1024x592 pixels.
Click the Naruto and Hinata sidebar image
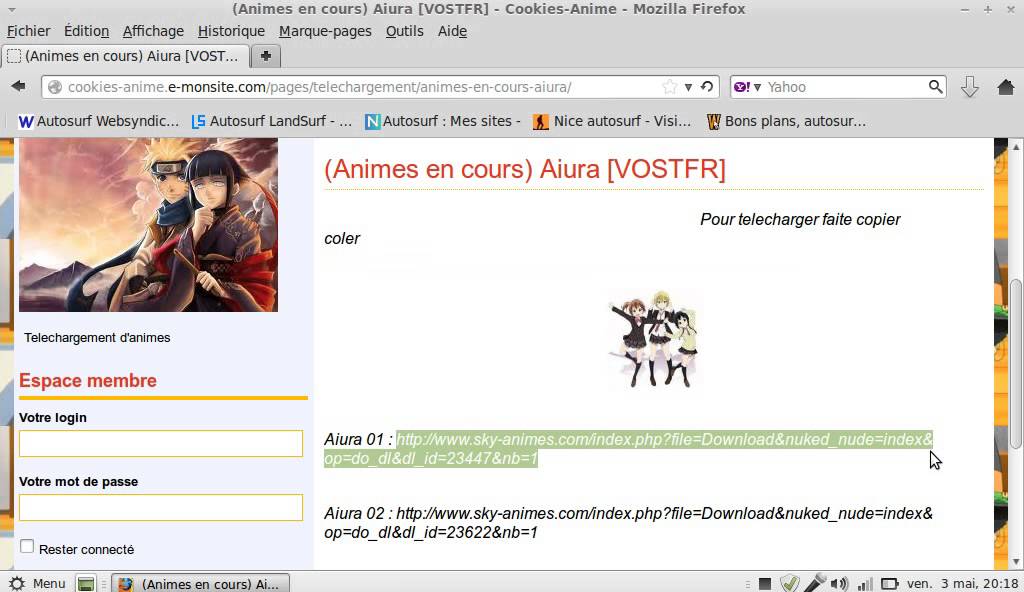tap(148, 225)
